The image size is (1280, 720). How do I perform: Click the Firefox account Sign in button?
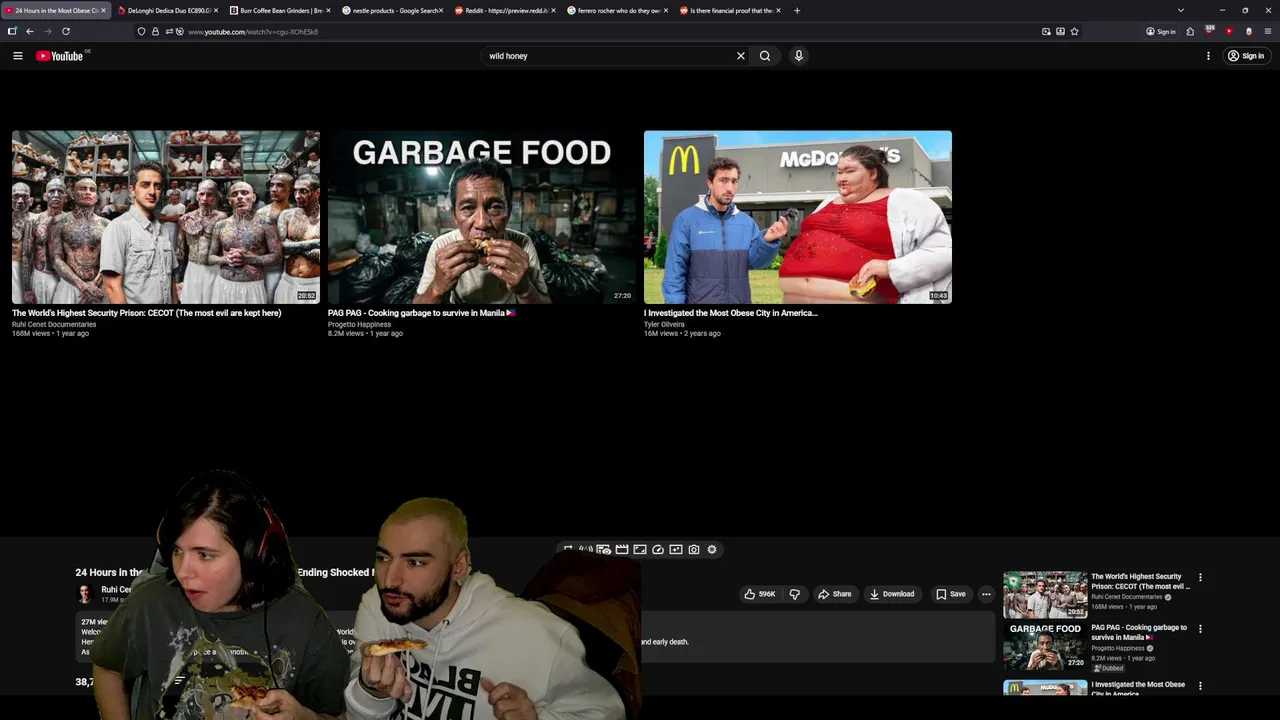(x=1161, y=32)
